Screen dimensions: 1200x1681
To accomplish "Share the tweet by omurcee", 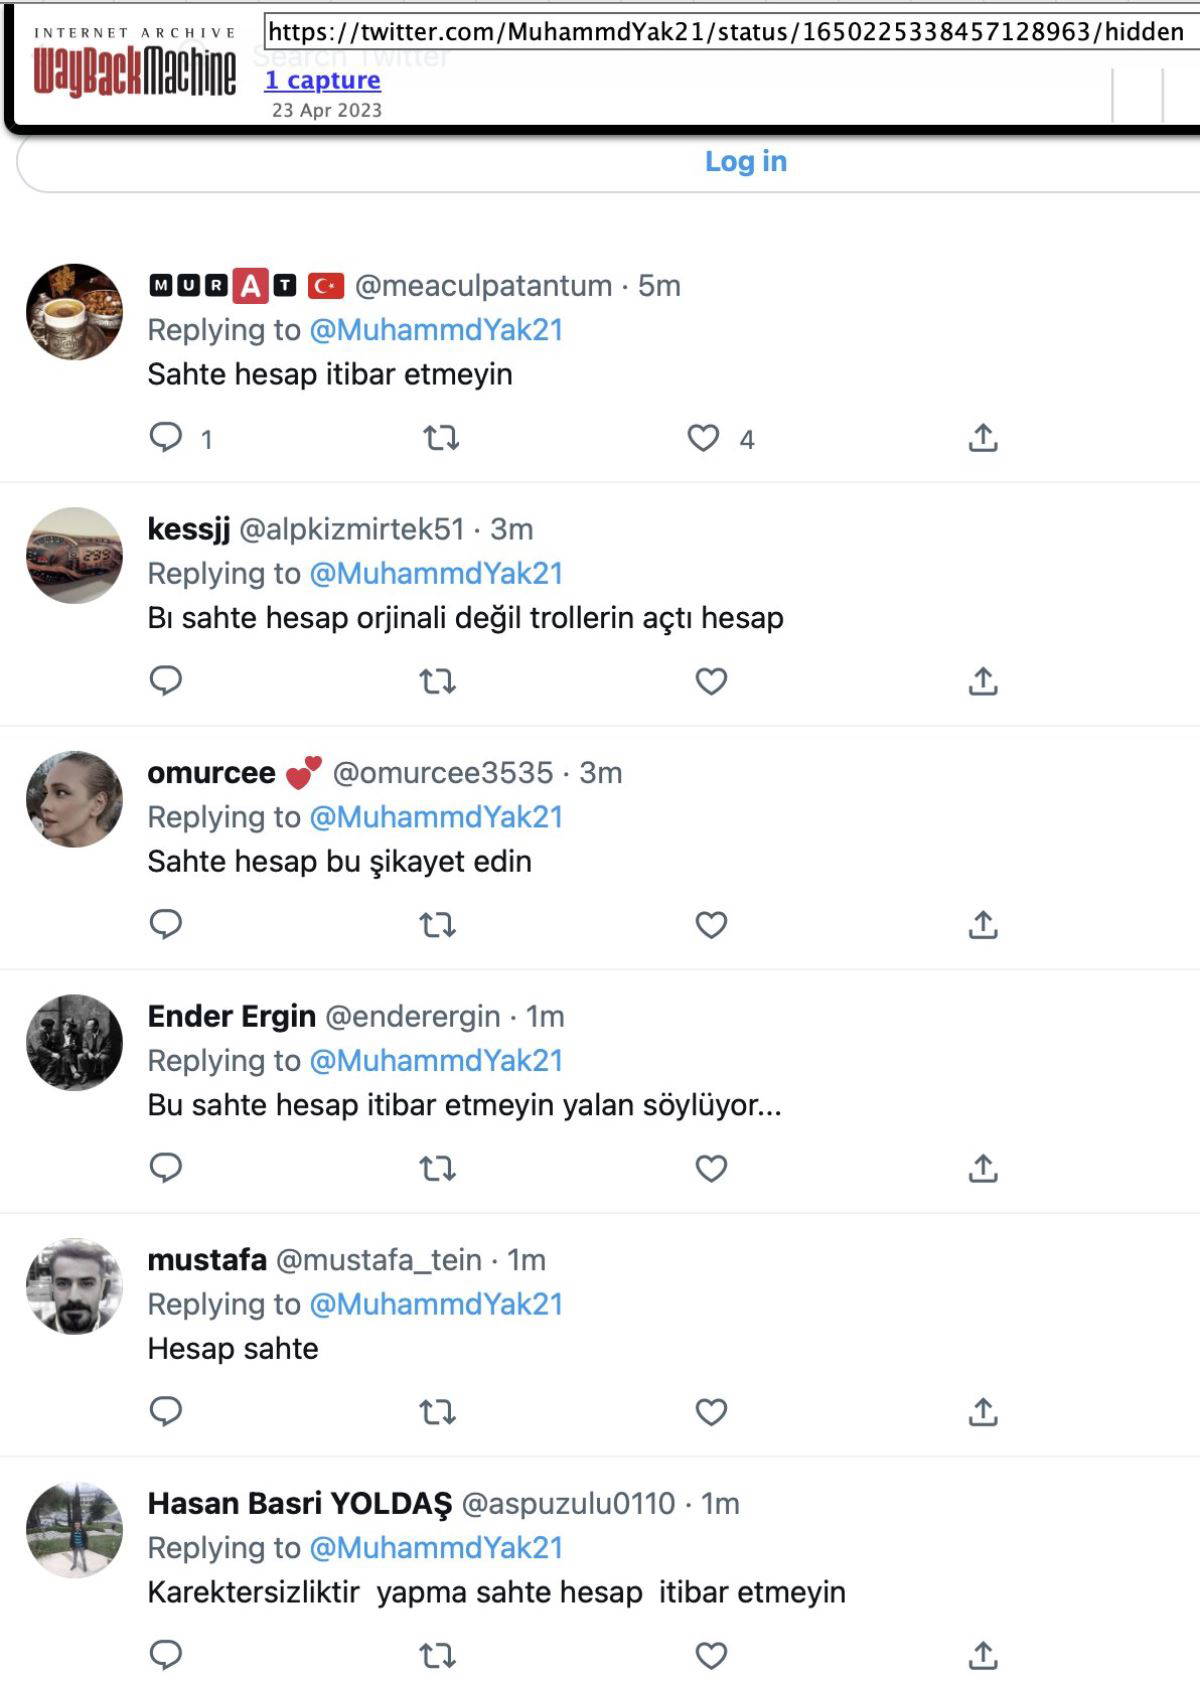I will click(x=983, y=925).
